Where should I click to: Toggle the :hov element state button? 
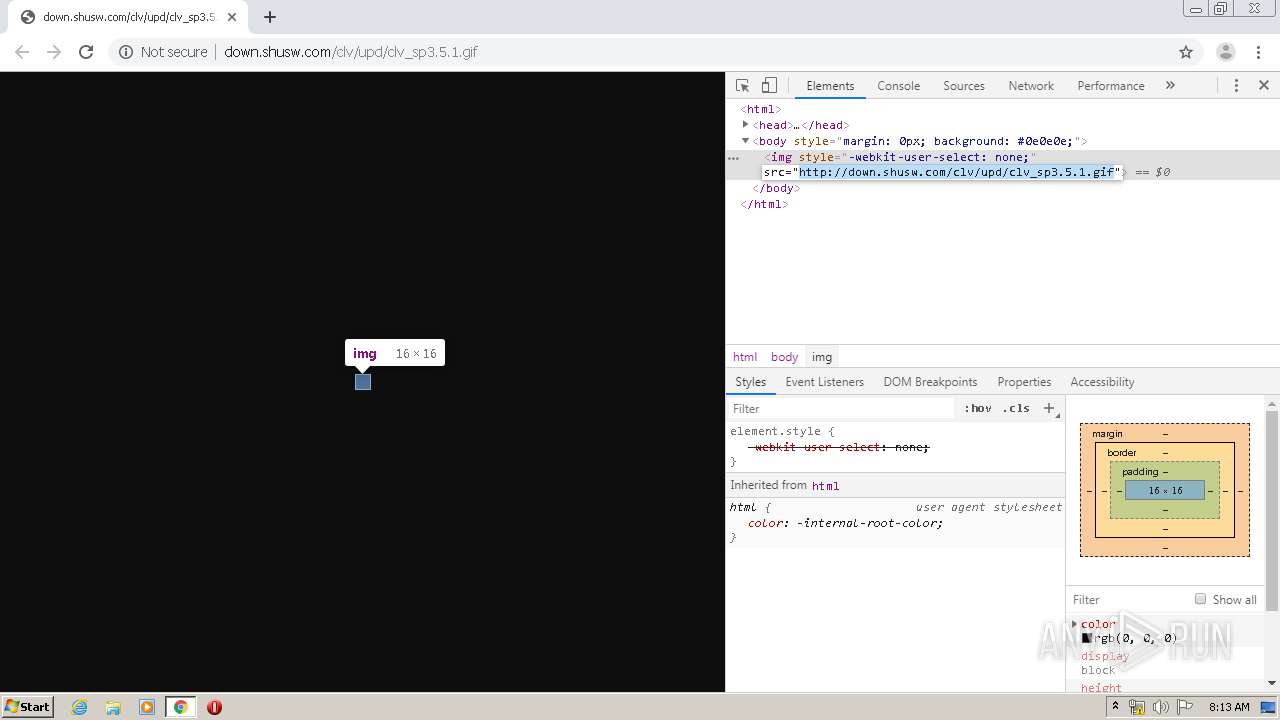pos(978,409)
